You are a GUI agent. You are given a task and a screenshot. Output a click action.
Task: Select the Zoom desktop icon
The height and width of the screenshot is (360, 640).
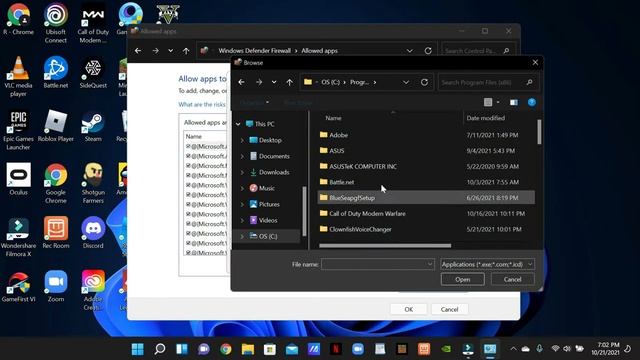[56, 286]
